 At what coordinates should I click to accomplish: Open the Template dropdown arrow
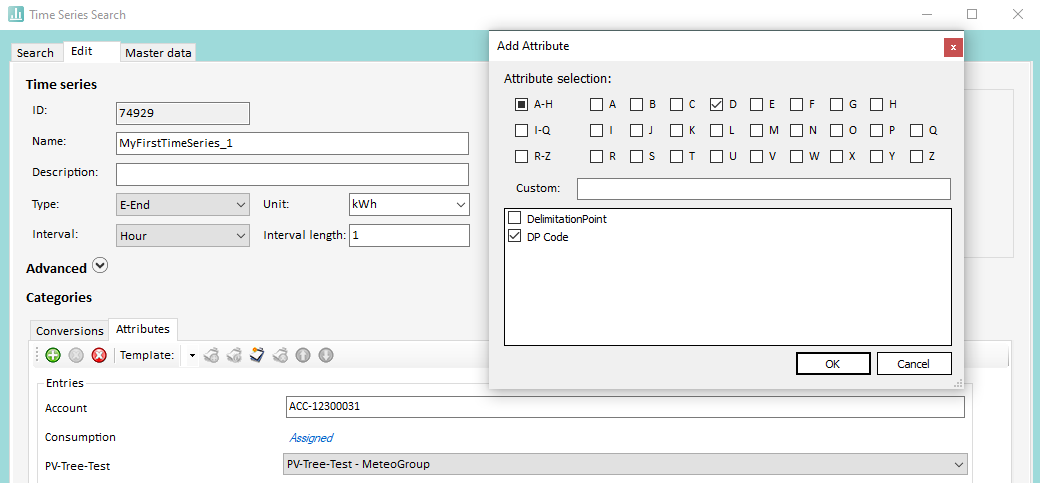click(x=192, y=356)
